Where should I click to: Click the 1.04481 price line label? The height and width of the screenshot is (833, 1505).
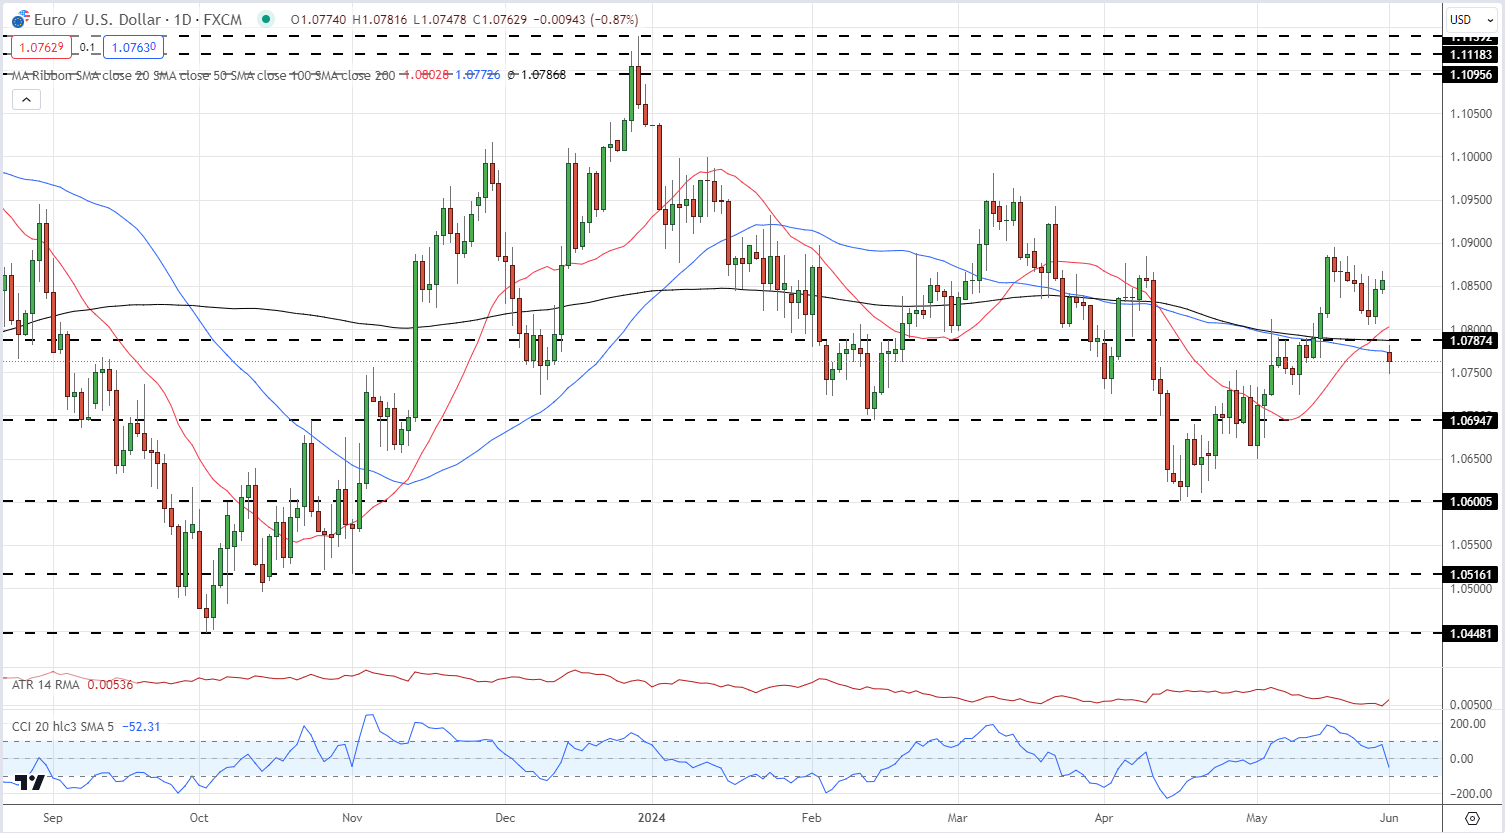tap(1471, 633)
